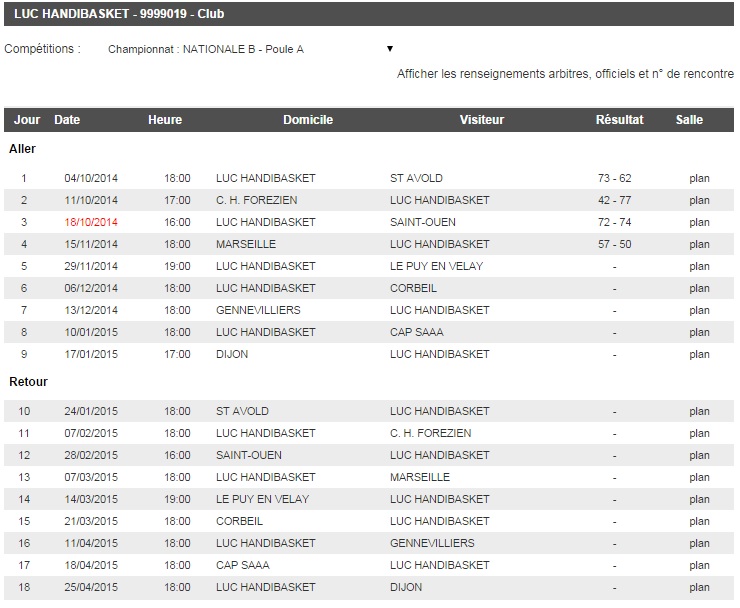Open the plan link for the 28/02/2015 match
Viewport: 740px width, 608px height.
click(699, 456)
